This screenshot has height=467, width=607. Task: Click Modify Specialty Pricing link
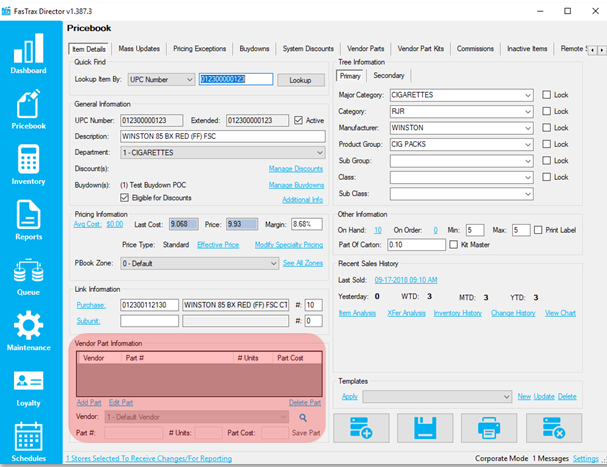289,245
